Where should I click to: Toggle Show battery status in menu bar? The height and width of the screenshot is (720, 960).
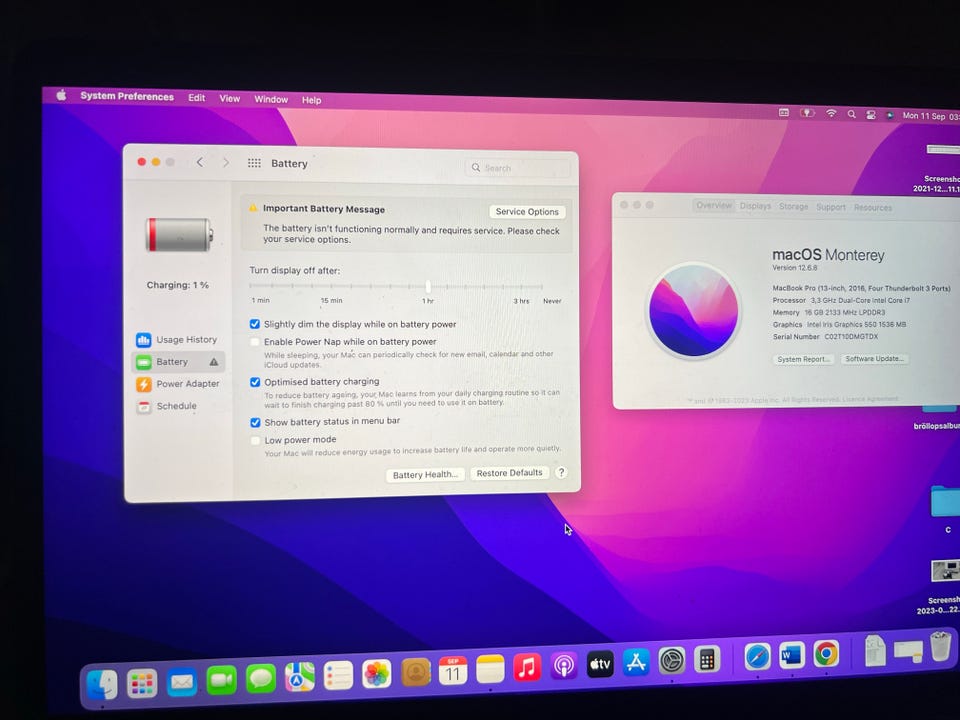coord(255,422)
